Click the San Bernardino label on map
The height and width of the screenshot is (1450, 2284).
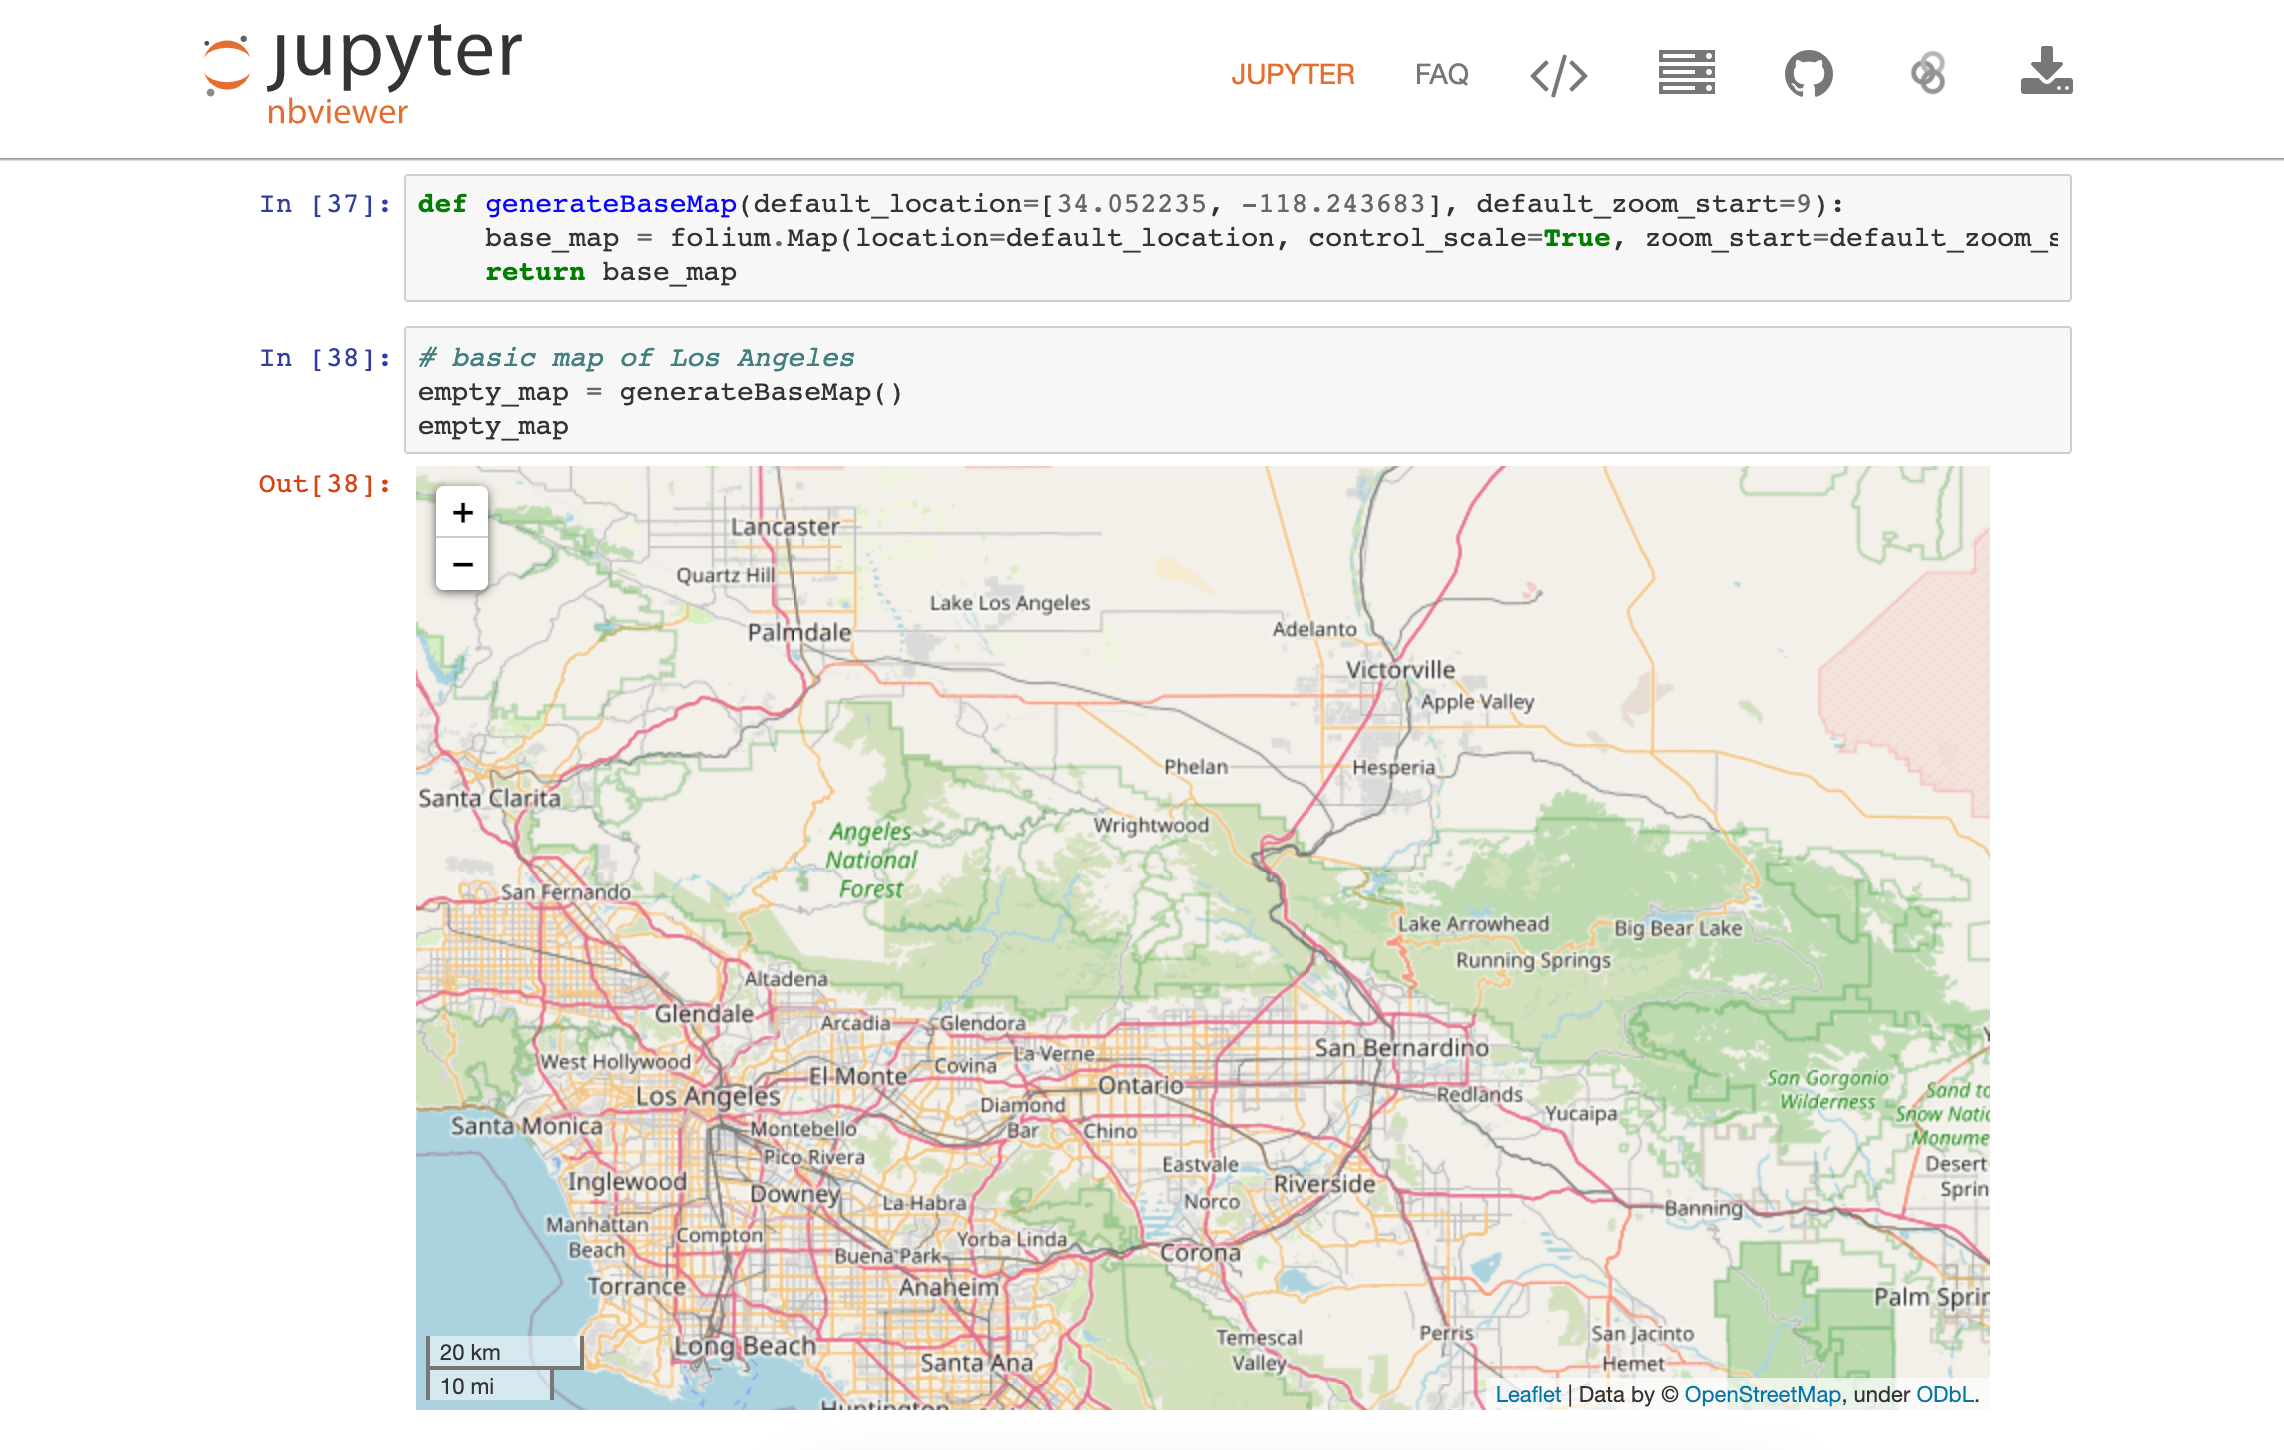1401,1048
